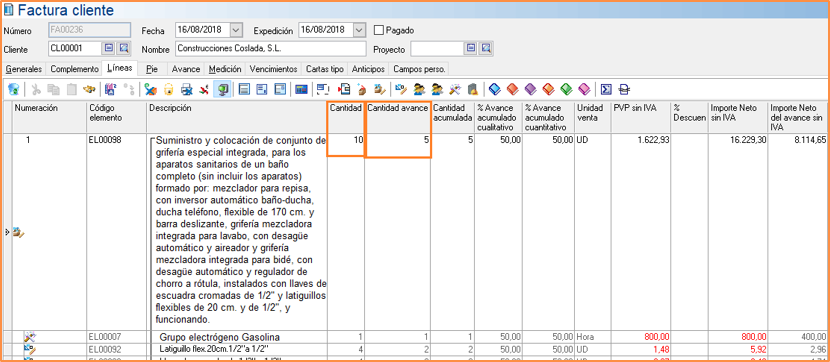This screenshot has width=830, height=362.
Task: Click the globe icon at toolbar start
Action: click(x=14, y=89)
